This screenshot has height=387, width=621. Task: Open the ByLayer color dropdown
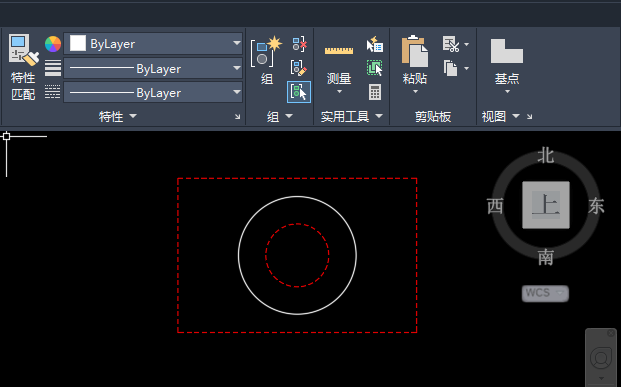coord(153,44)
